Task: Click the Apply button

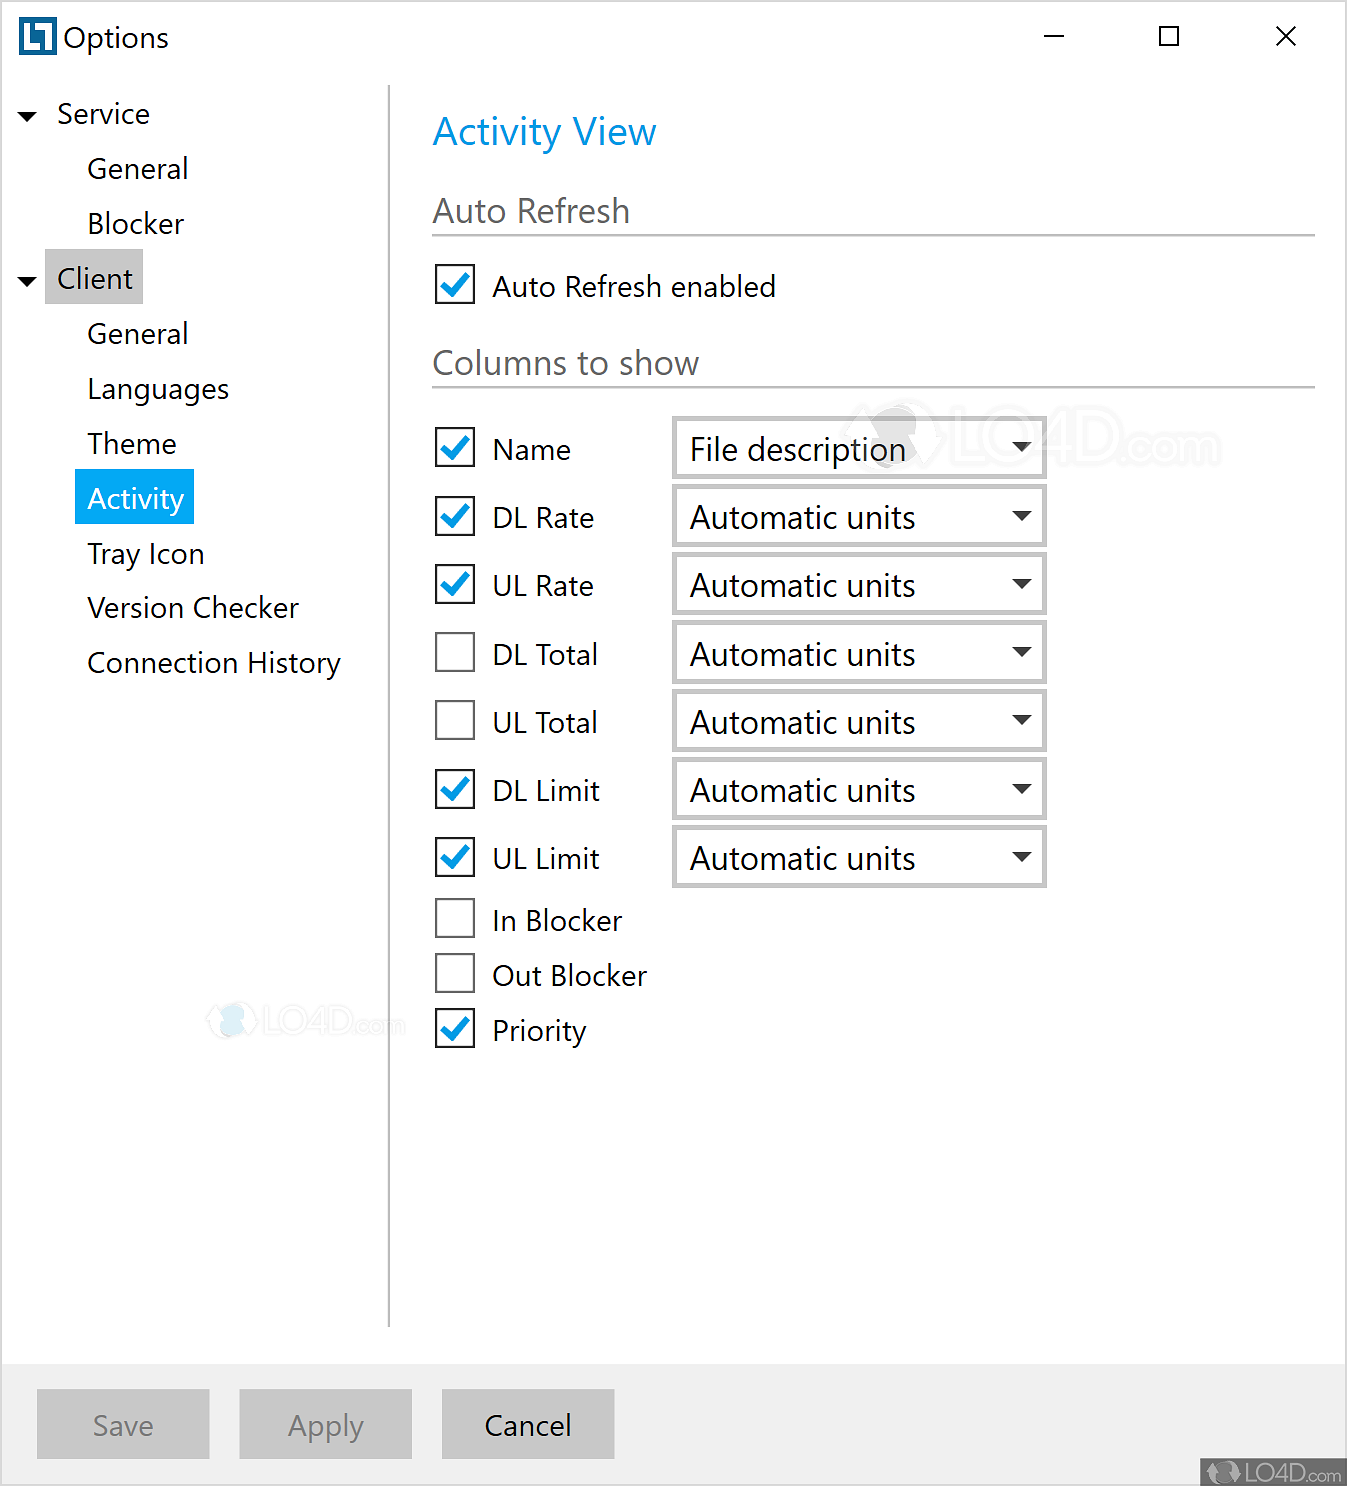Action: click(325, 1424)
